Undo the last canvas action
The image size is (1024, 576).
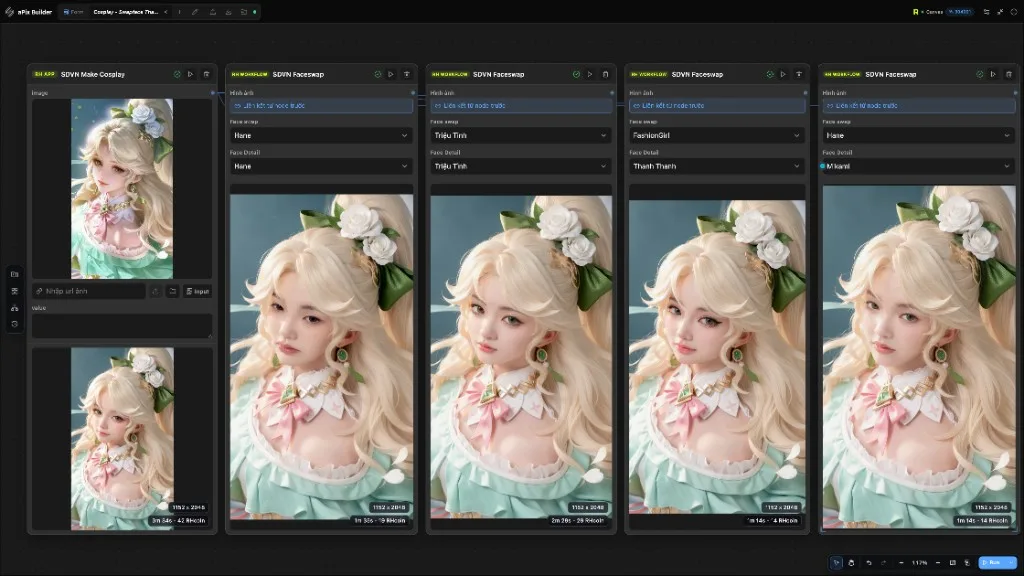point(869,562)
